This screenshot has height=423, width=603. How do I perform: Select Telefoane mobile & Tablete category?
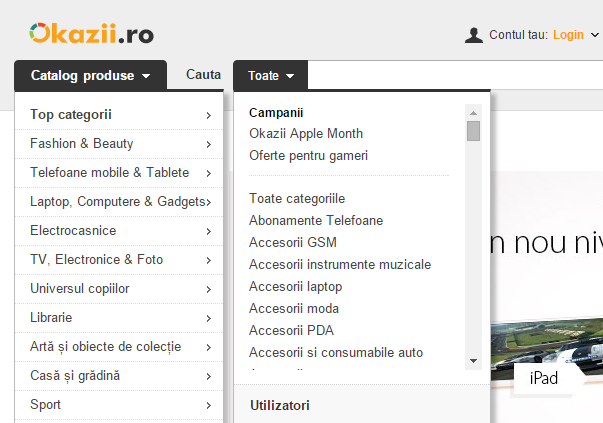[119, 173]
